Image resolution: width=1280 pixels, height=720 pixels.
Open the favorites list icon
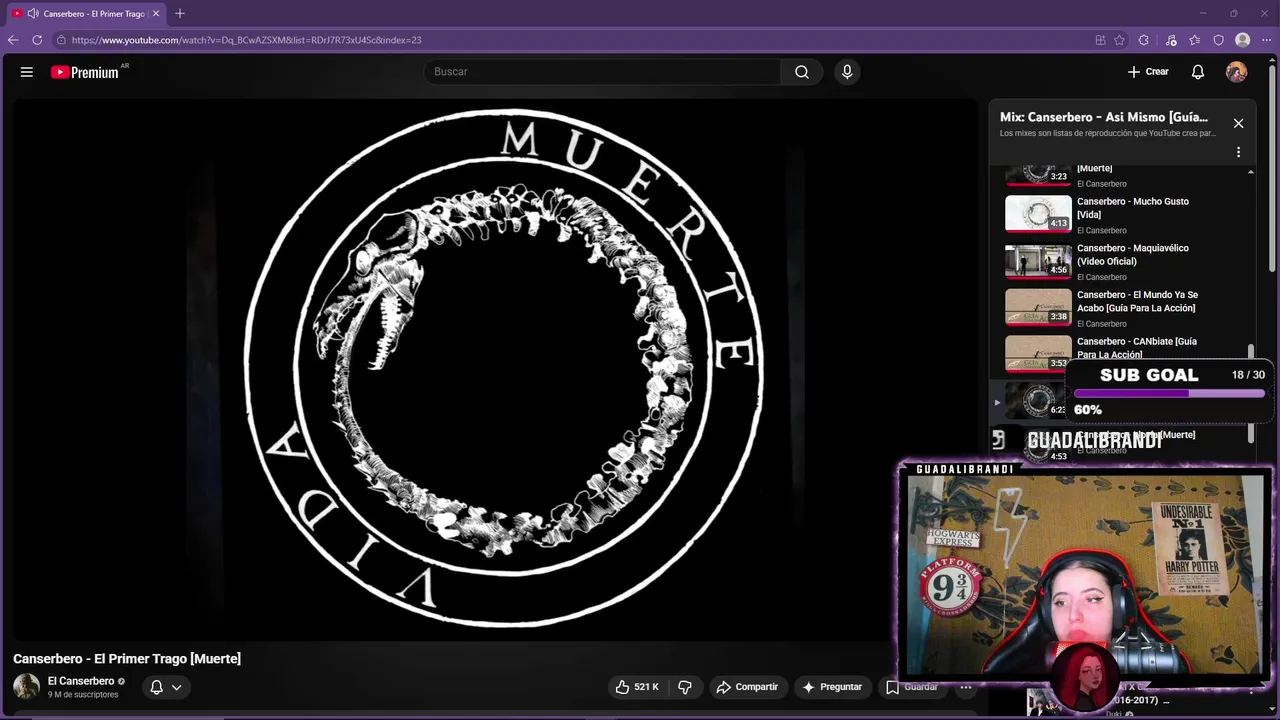[1195, 40]
